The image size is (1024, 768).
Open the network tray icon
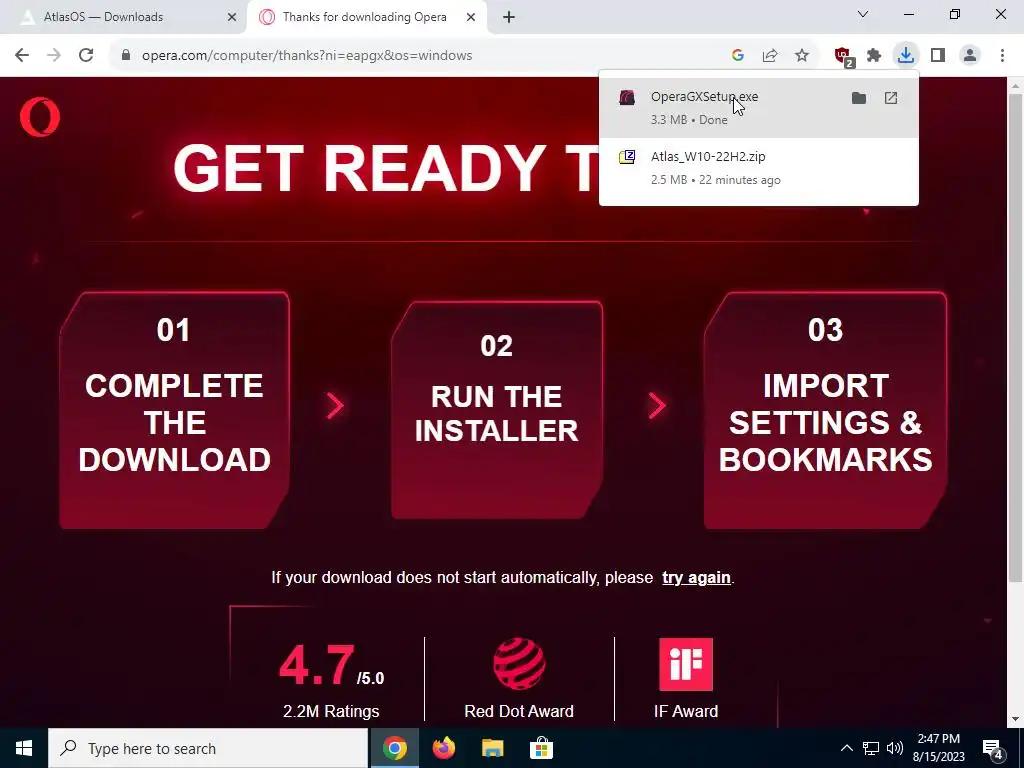click(871, 748)
